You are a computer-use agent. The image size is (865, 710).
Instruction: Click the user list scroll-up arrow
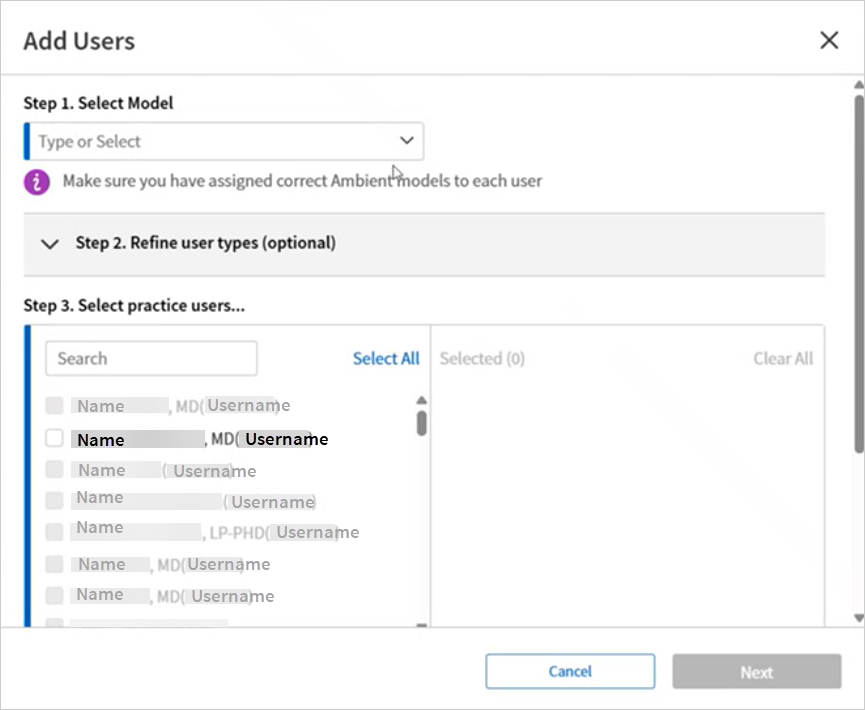421,401
